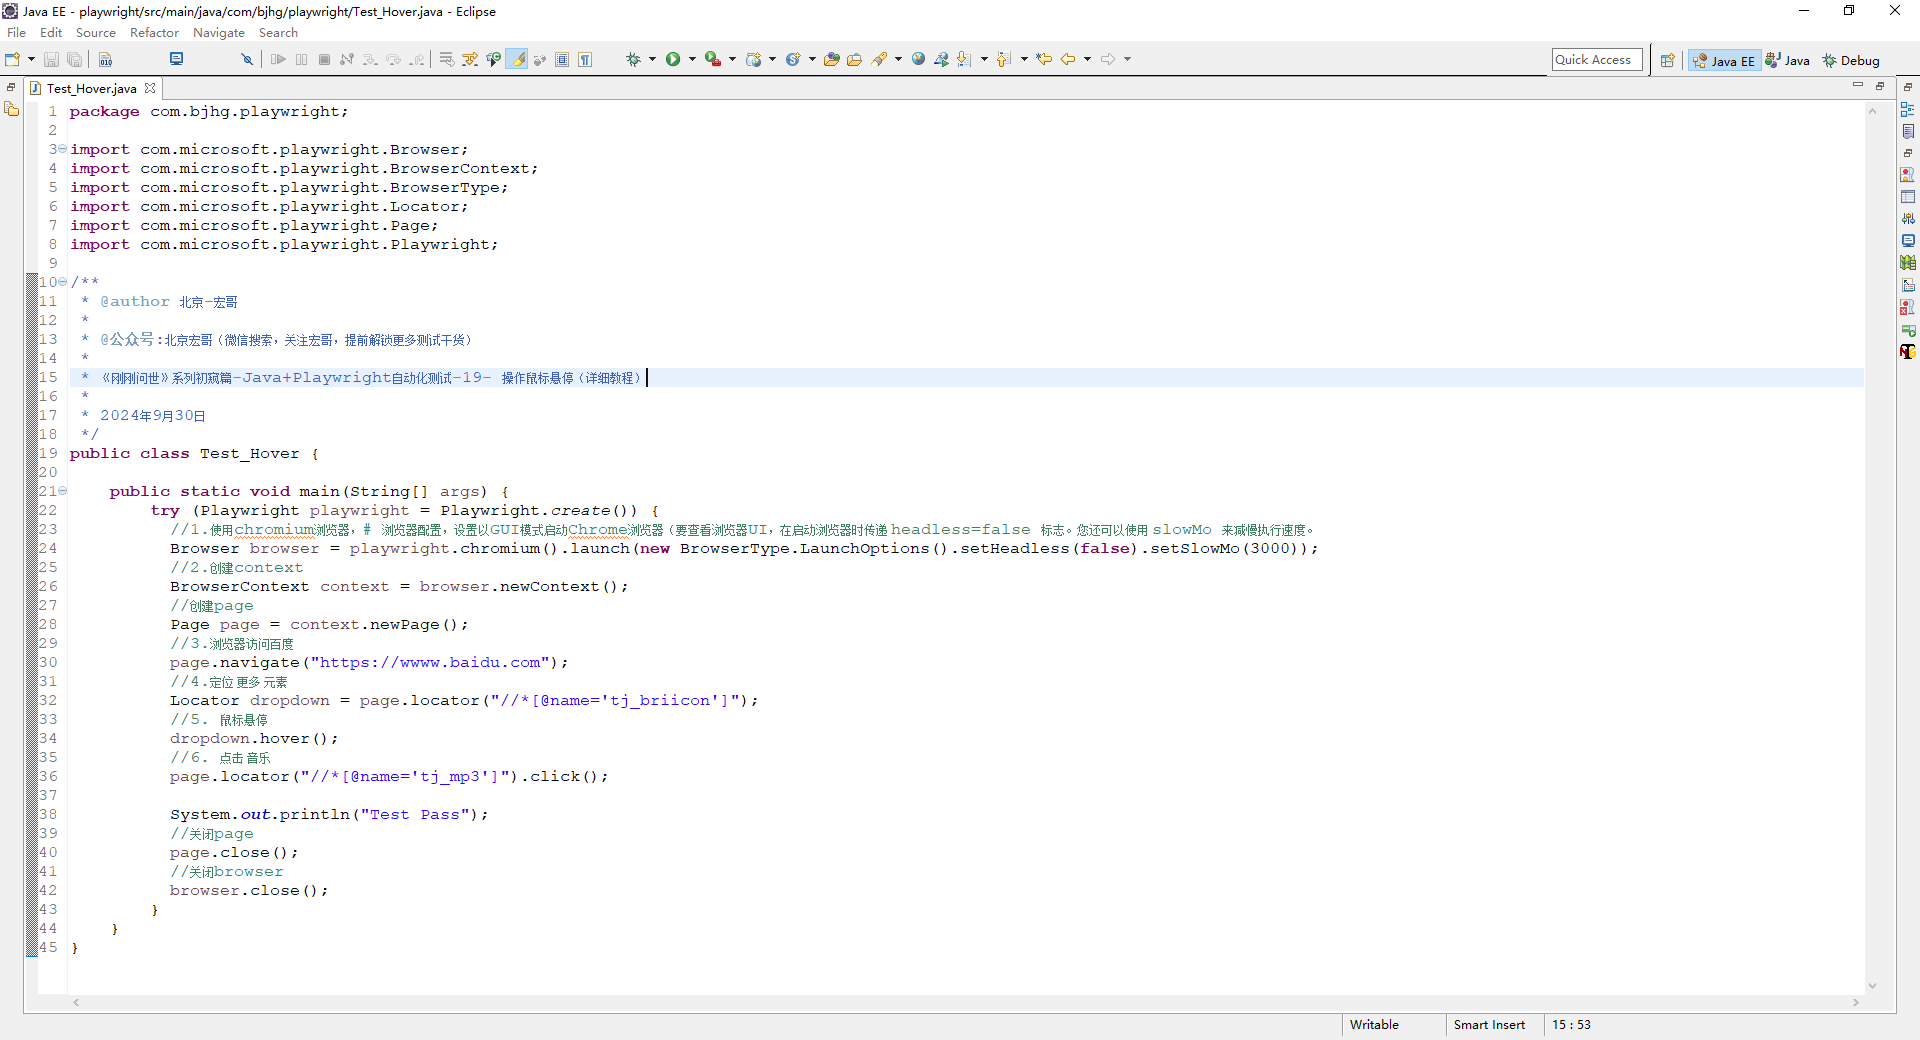The height and width of the screenshot is (1040, 1920).
Task: Click the New file wizard icon
Action: coord(13,60)
